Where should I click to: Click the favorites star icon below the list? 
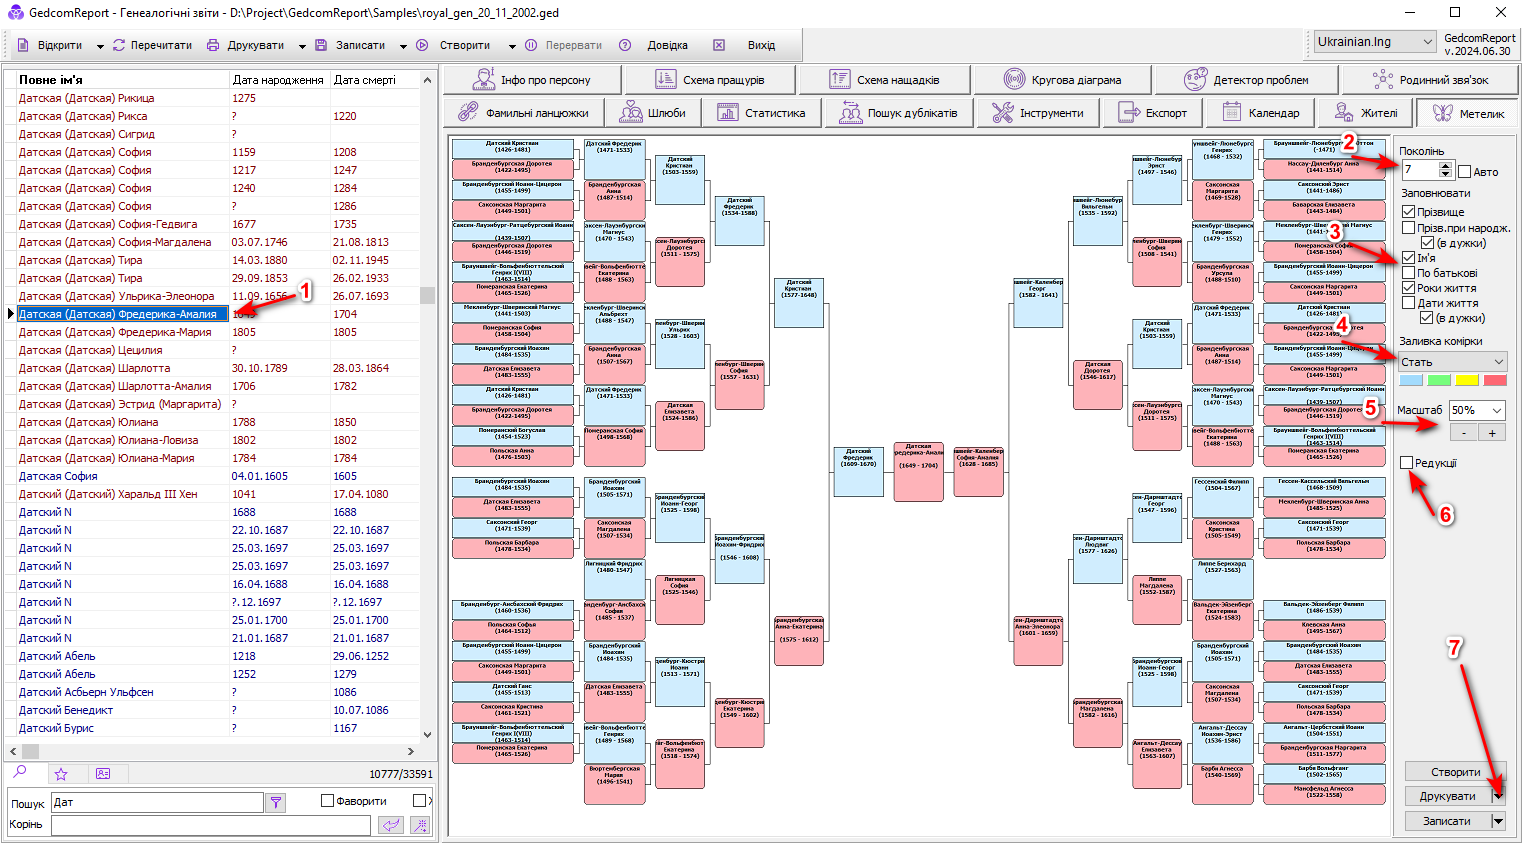tap(61, 774)
